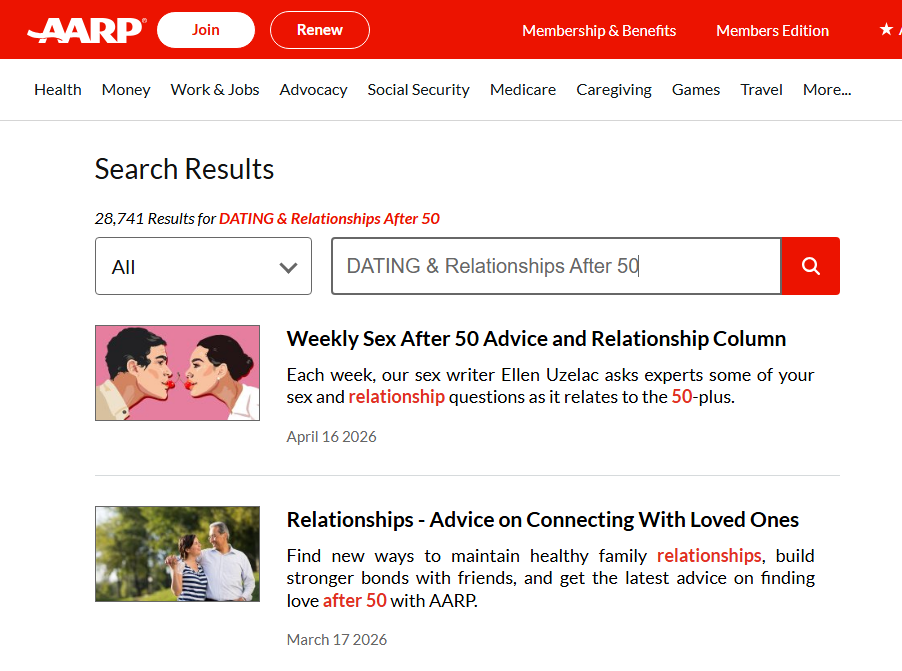Open the Money menu
The image size is (902, 671).
tap(126, 90)
